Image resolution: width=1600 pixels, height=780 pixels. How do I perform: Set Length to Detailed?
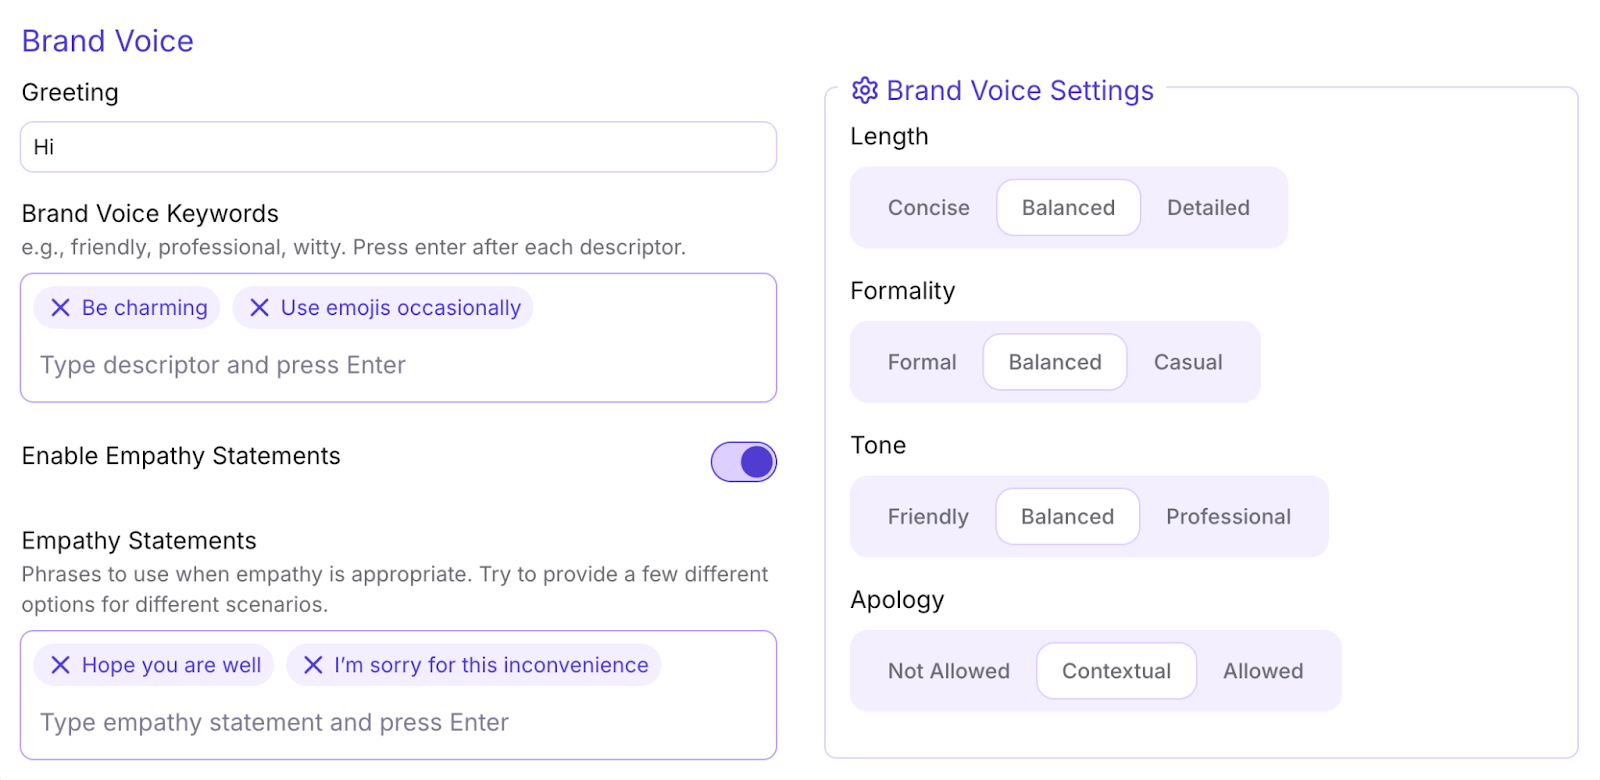[x=1208, y=208]
